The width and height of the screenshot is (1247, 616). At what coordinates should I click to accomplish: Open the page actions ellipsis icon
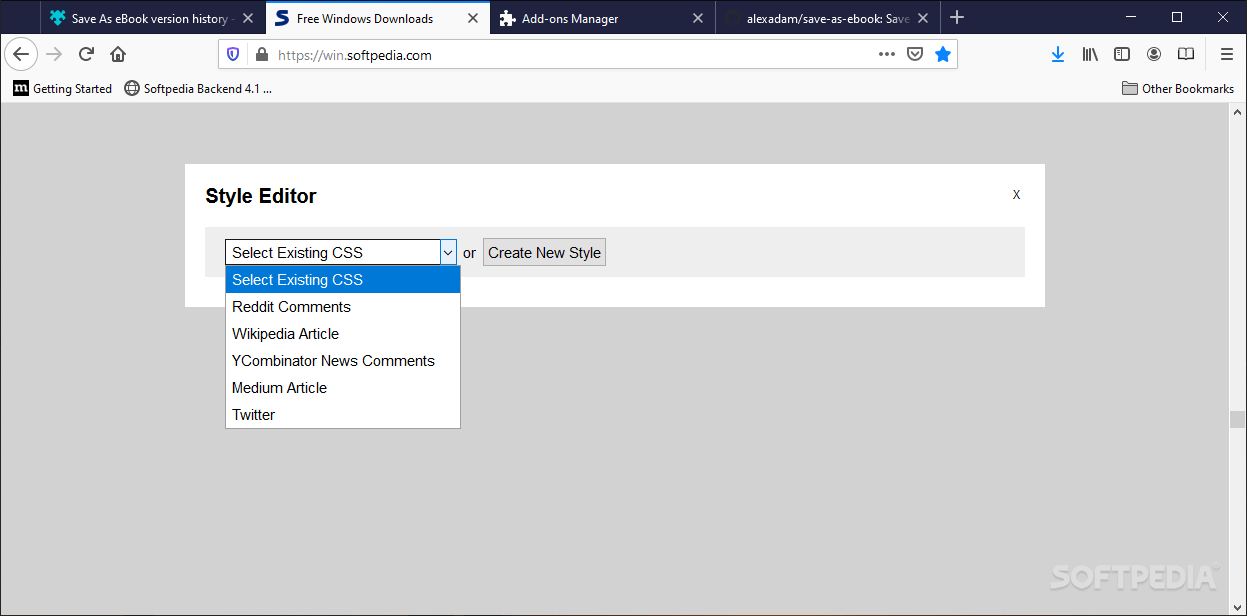[886, 54]
